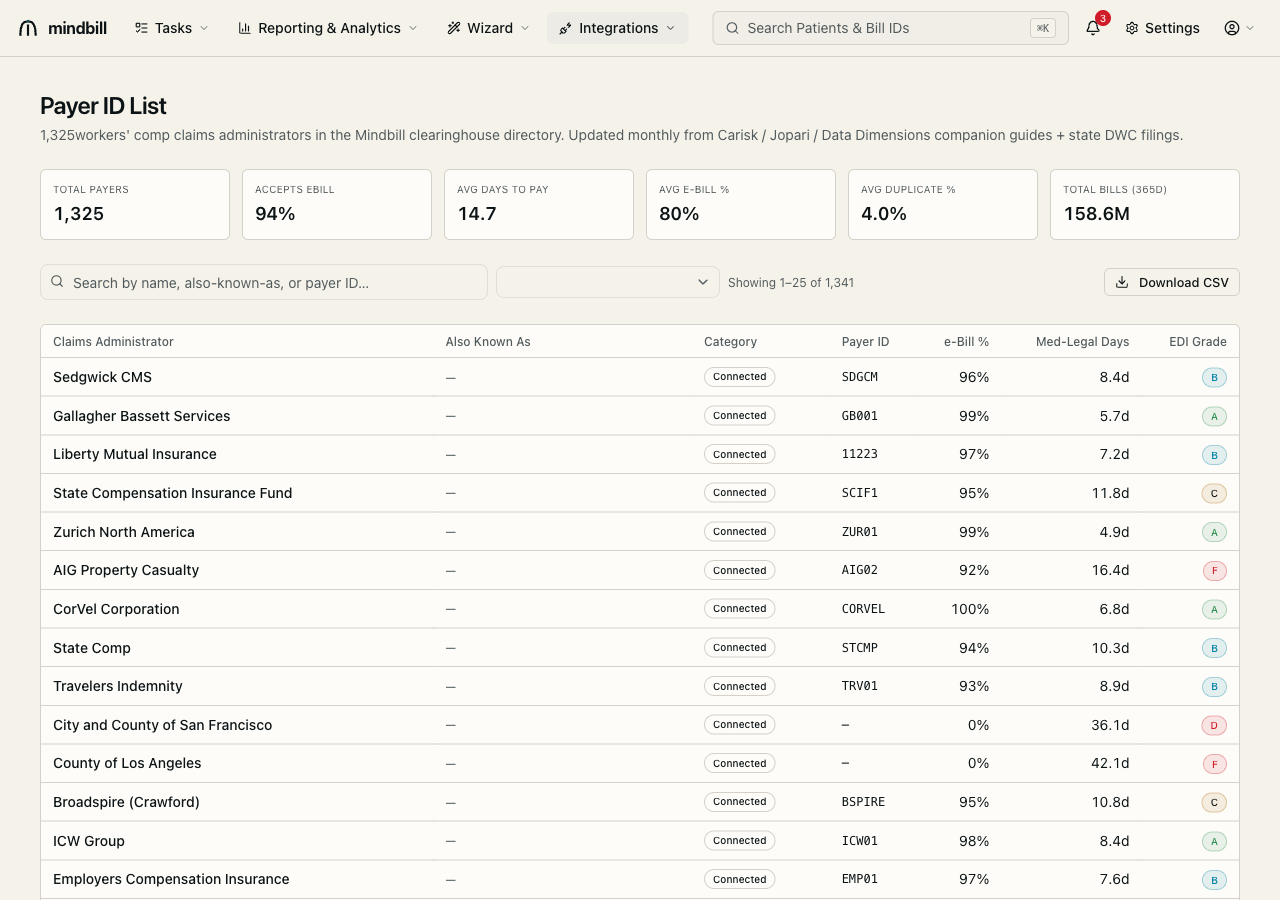Click the Payer ID List heading

tap(103, 106)
